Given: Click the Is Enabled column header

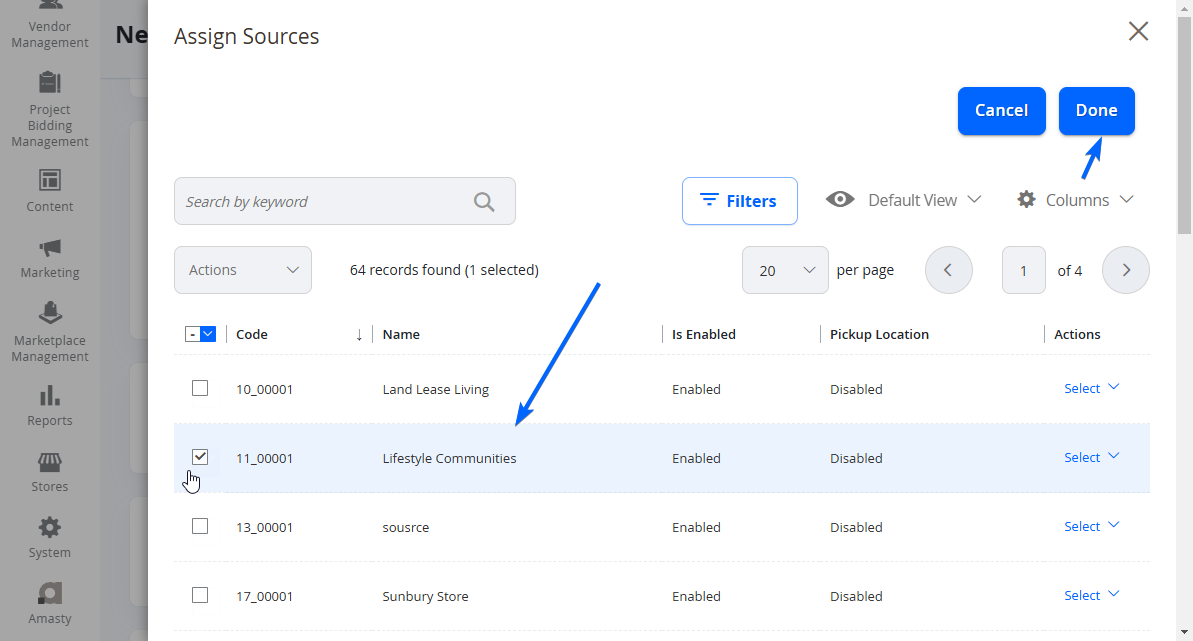Looking at the screenshot, I should (703, 334).
